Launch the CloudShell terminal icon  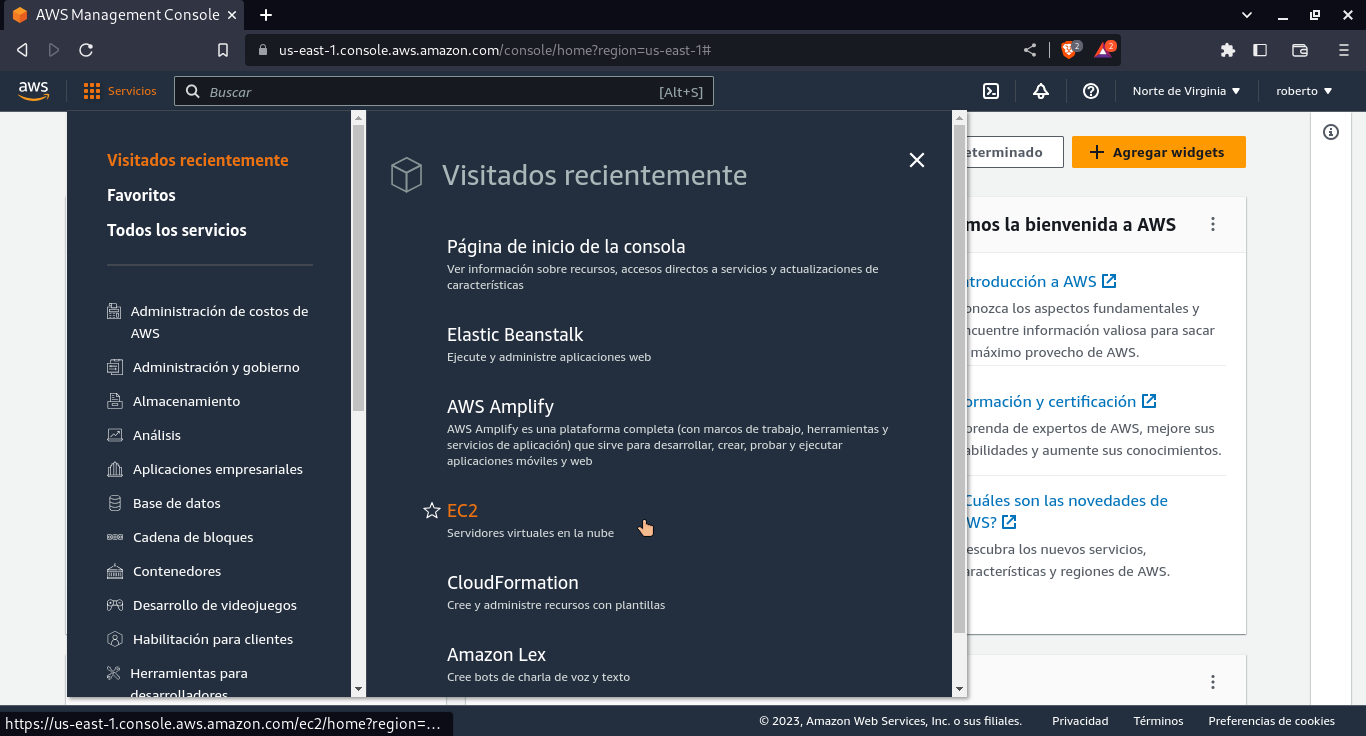(x=991, y=91)
